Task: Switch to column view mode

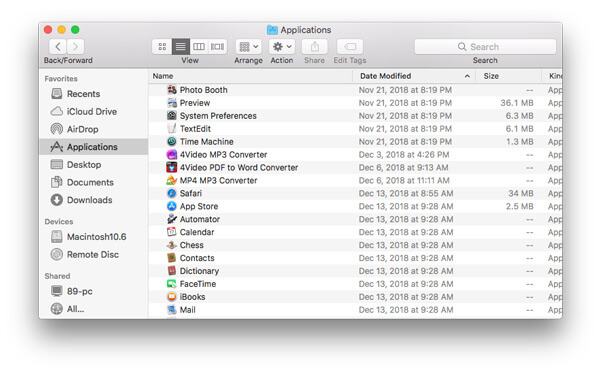Action: (x=199, y=47)
